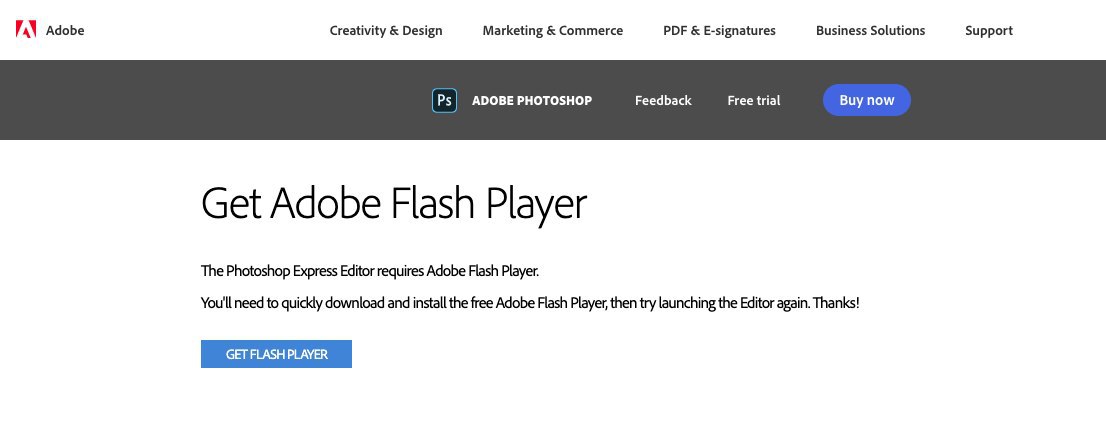
Task: Click the empty white header space beside Adobe
Action: point(205,30)
